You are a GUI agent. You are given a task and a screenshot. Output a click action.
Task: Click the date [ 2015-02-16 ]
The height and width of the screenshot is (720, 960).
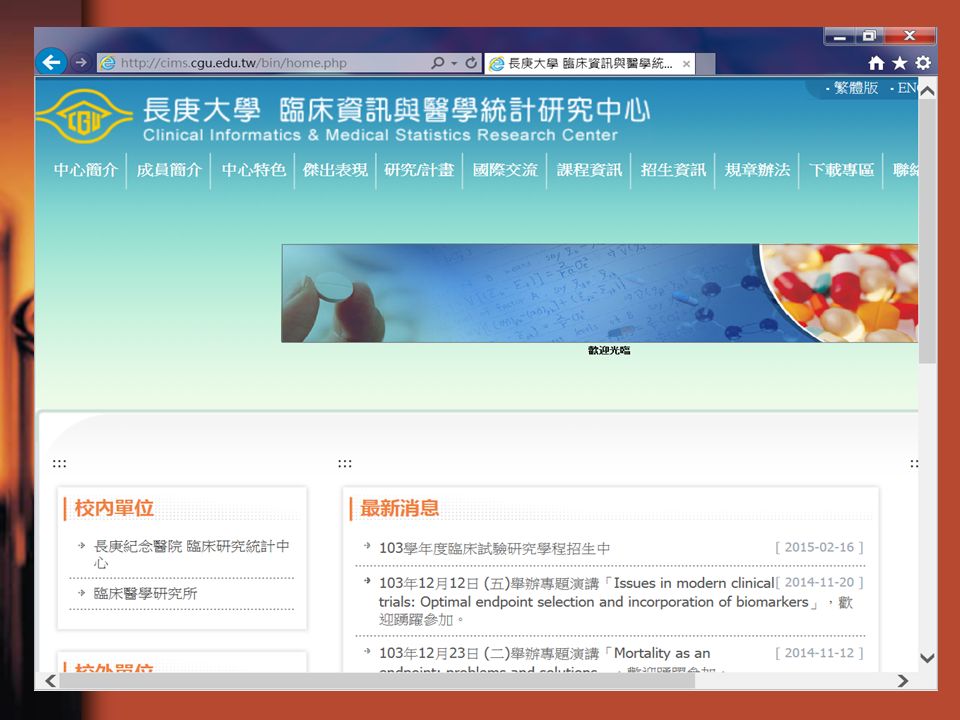click(x=819, y=547)
